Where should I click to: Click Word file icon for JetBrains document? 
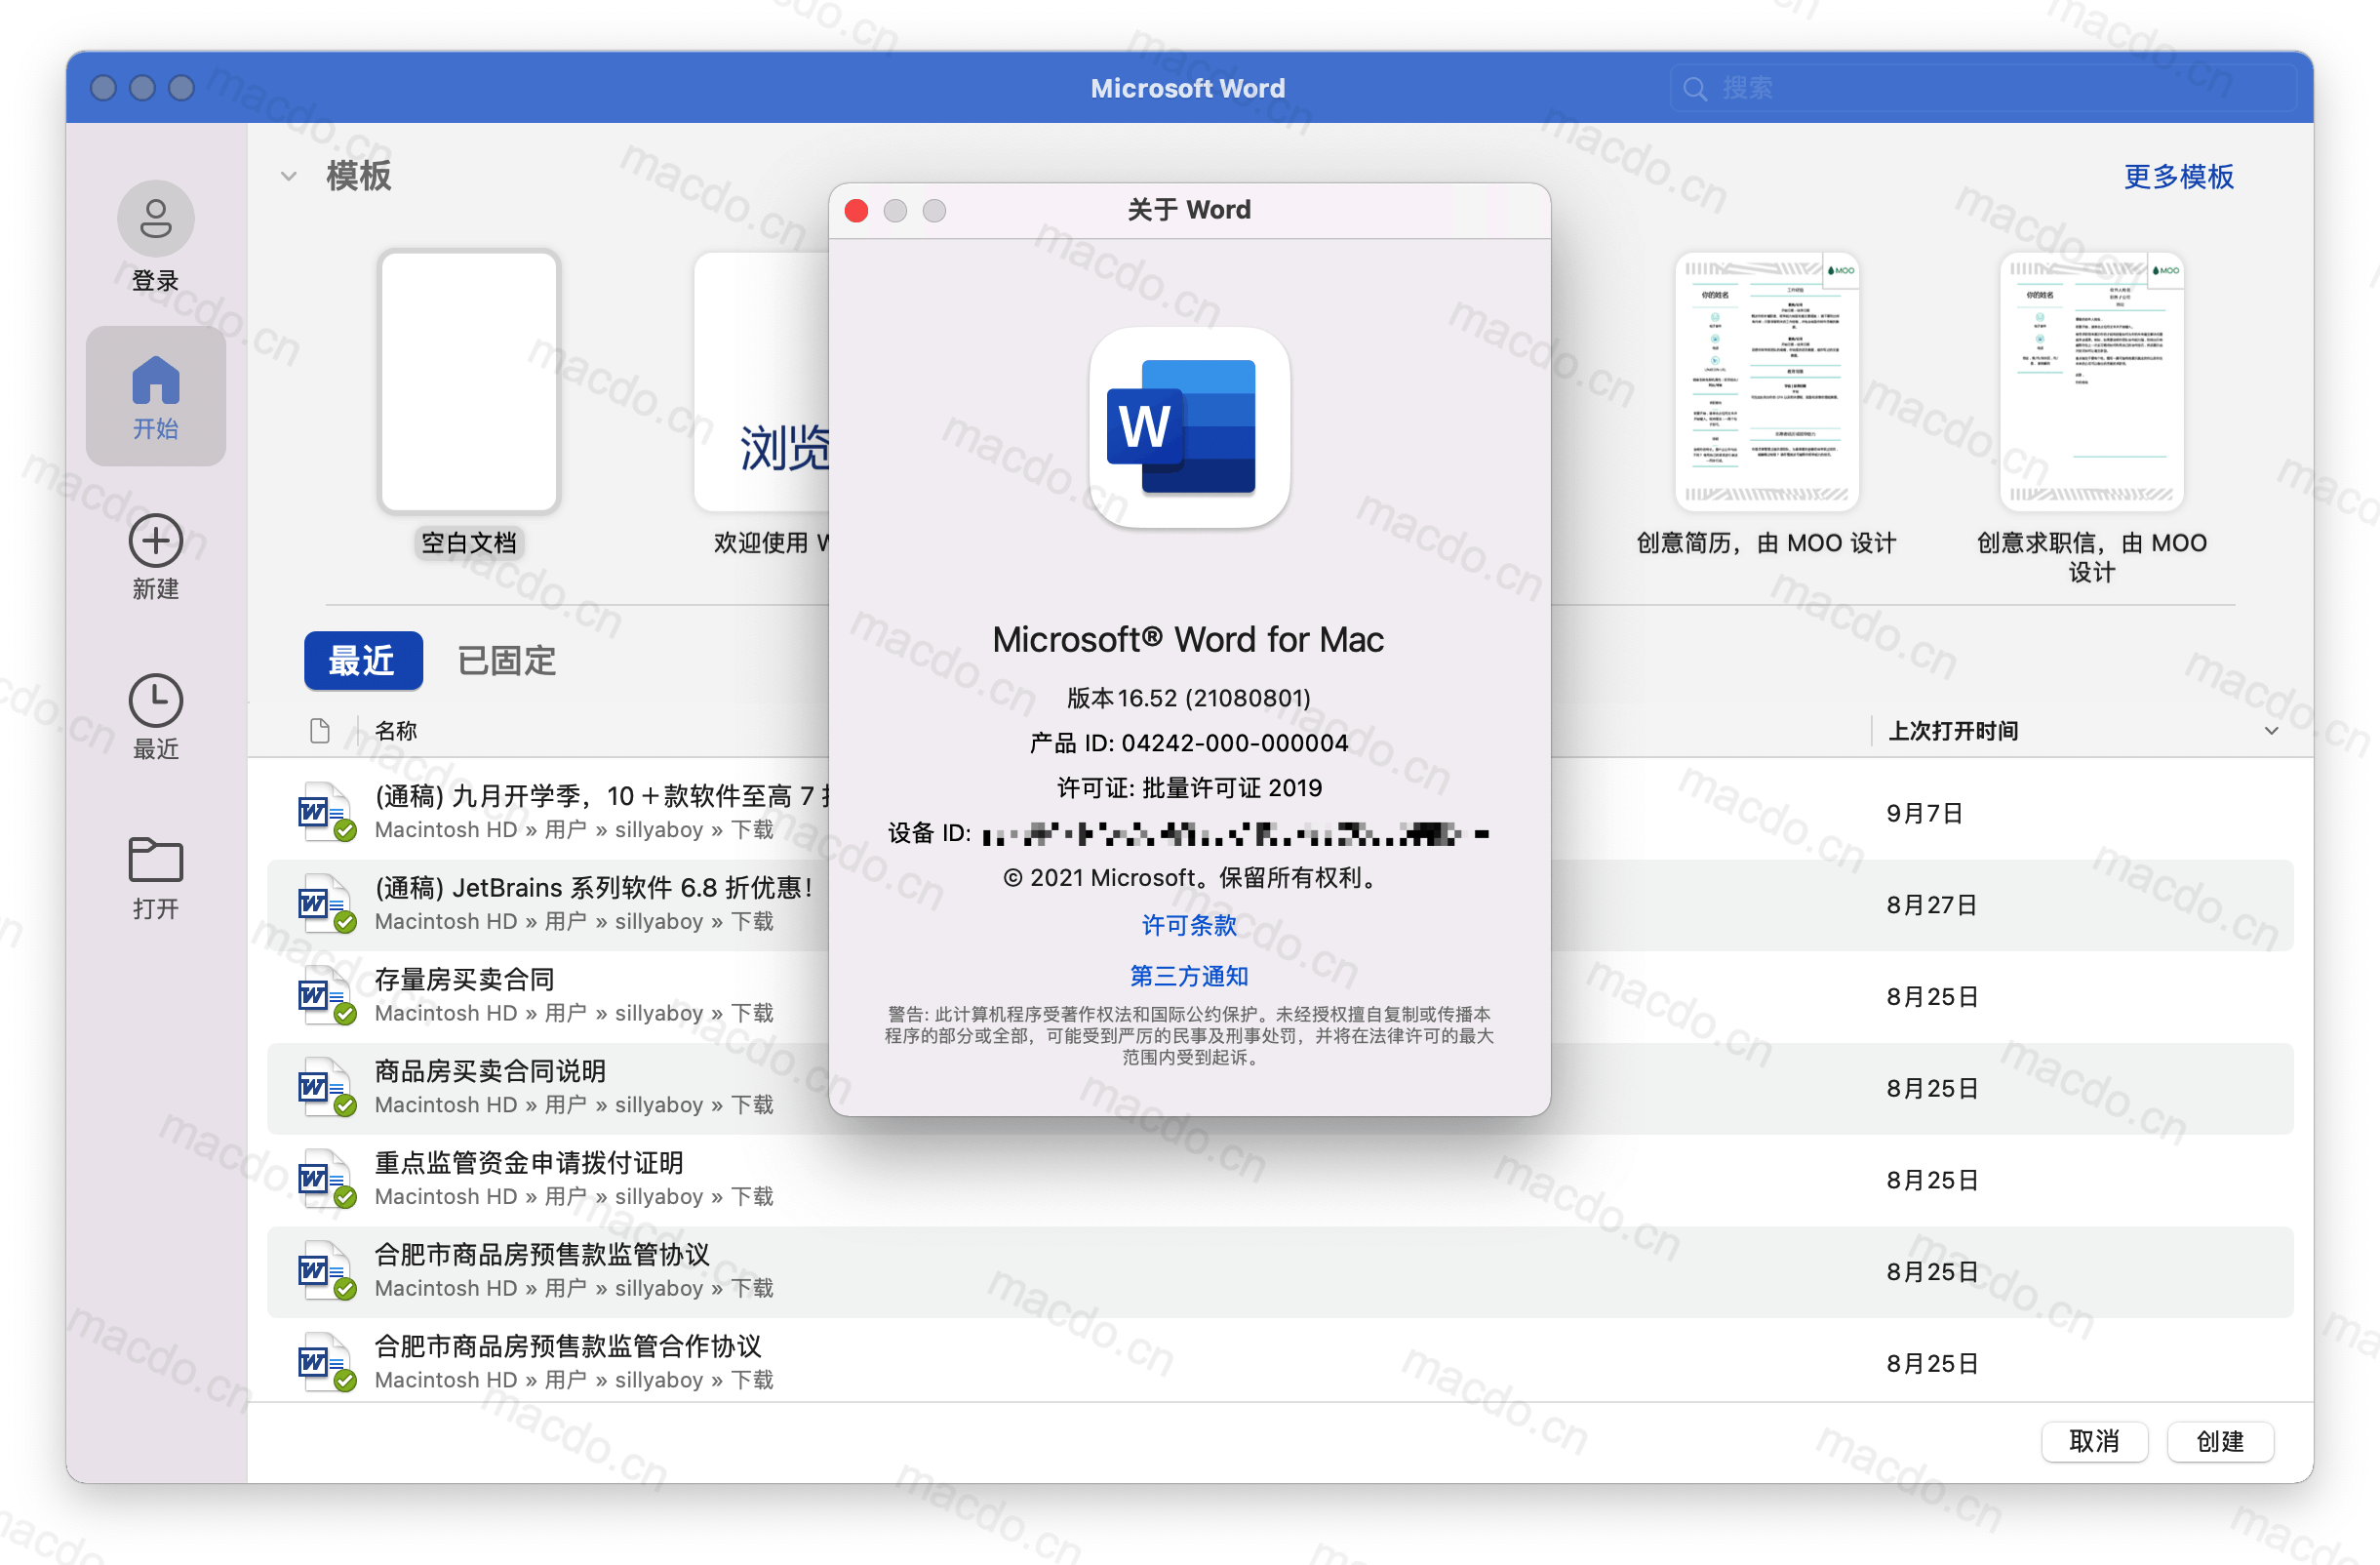pyautogui.click(x=325, y=904)
